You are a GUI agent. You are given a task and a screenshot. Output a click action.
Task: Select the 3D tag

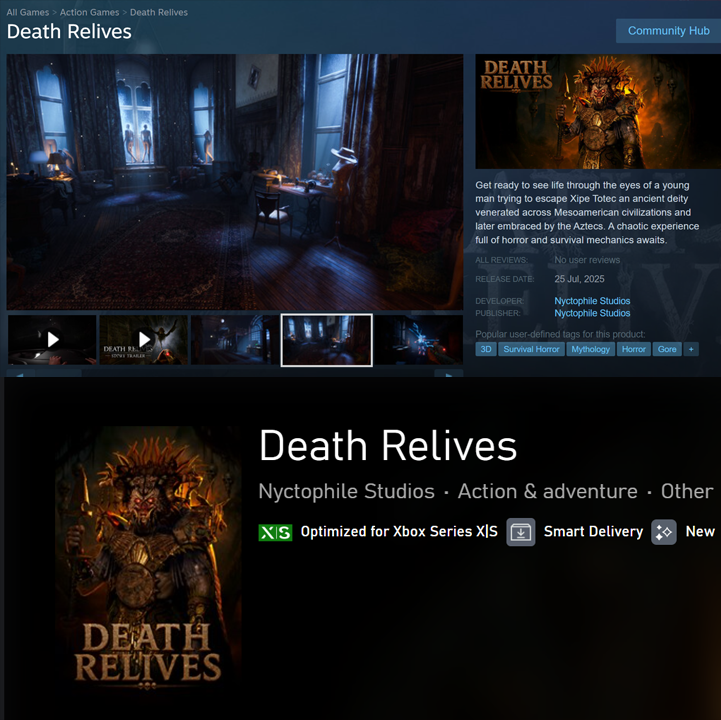coord(486,349)
